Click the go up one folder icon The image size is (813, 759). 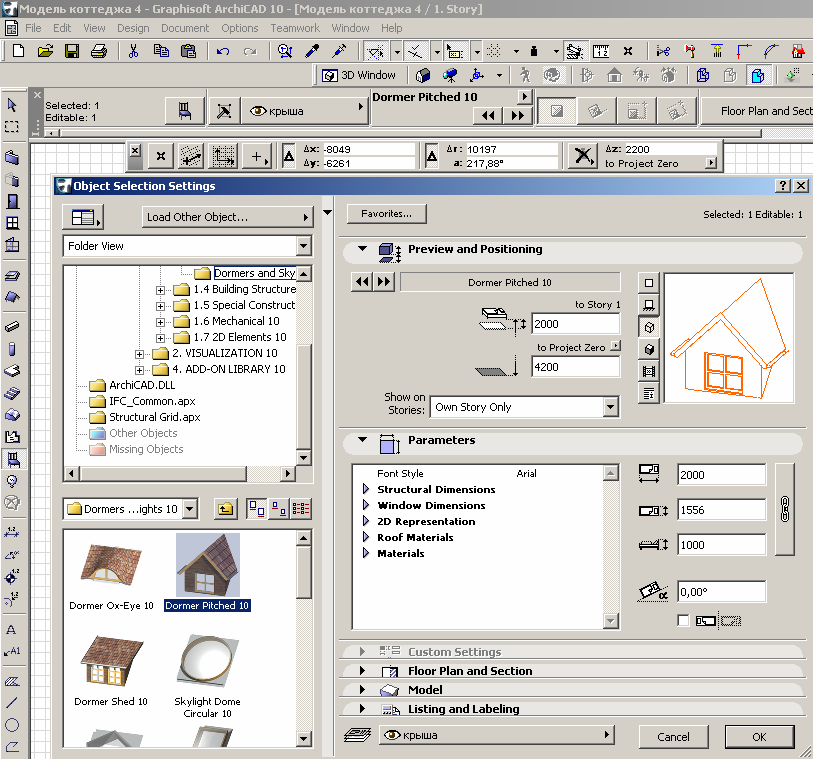[225, 509]
